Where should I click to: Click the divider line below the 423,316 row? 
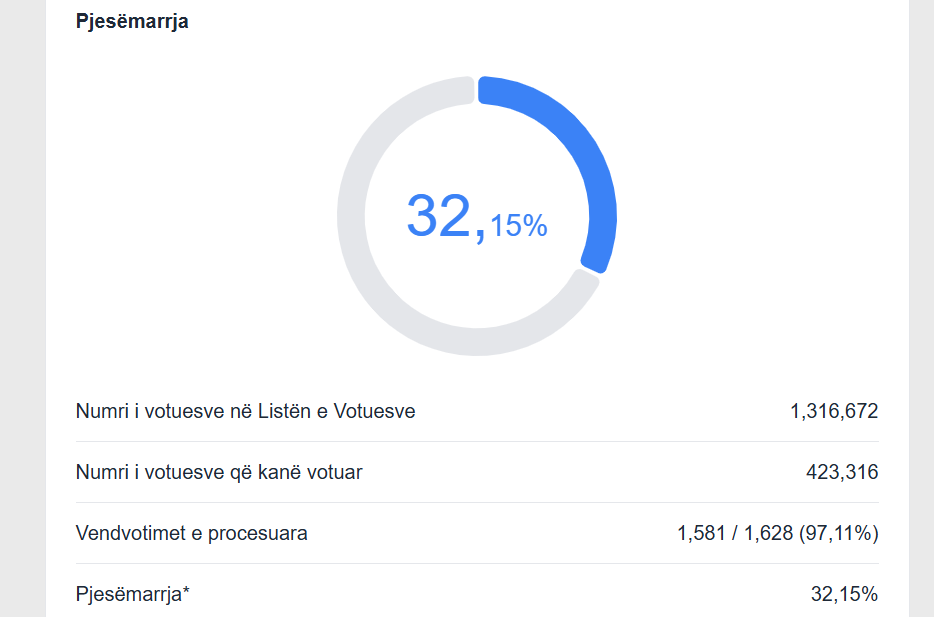pos(477,502)
